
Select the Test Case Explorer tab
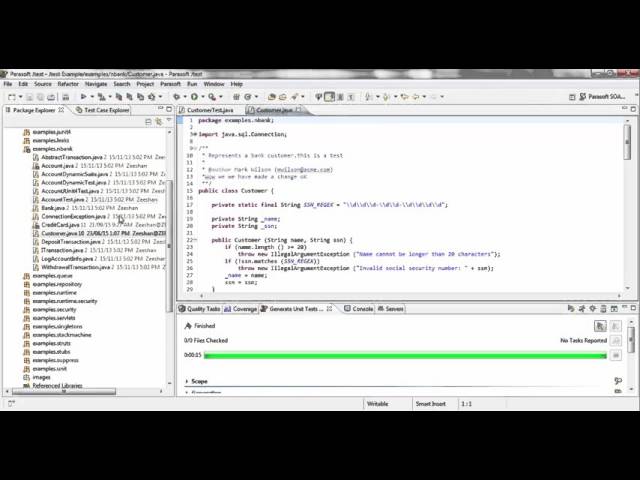102,110
